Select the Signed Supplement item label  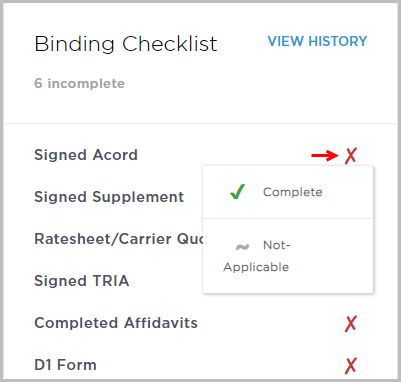(x=109, y=197)
